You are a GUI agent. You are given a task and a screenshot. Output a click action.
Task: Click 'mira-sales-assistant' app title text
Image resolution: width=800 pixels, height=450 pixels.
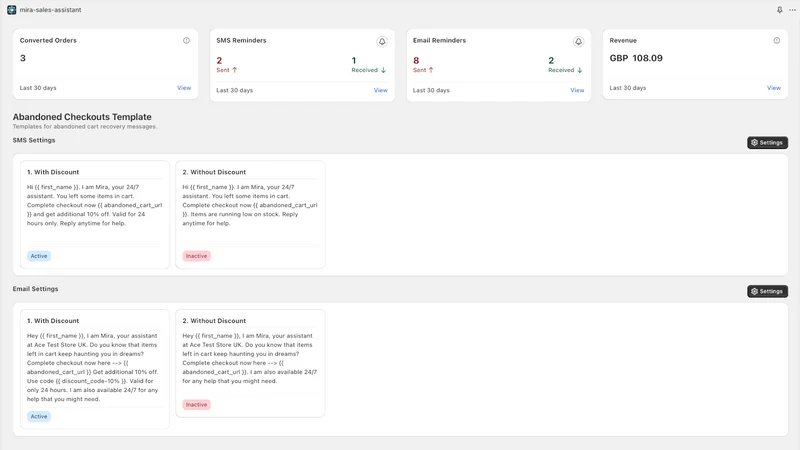(51, 10)
